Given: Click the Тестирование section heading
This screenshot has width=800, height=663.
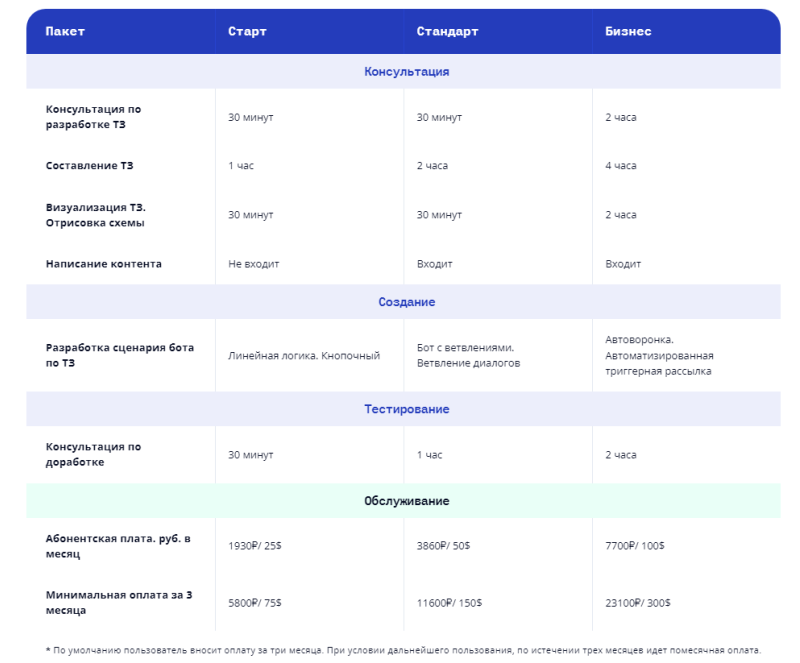Looking at the screenshot, I should point(407,409).
